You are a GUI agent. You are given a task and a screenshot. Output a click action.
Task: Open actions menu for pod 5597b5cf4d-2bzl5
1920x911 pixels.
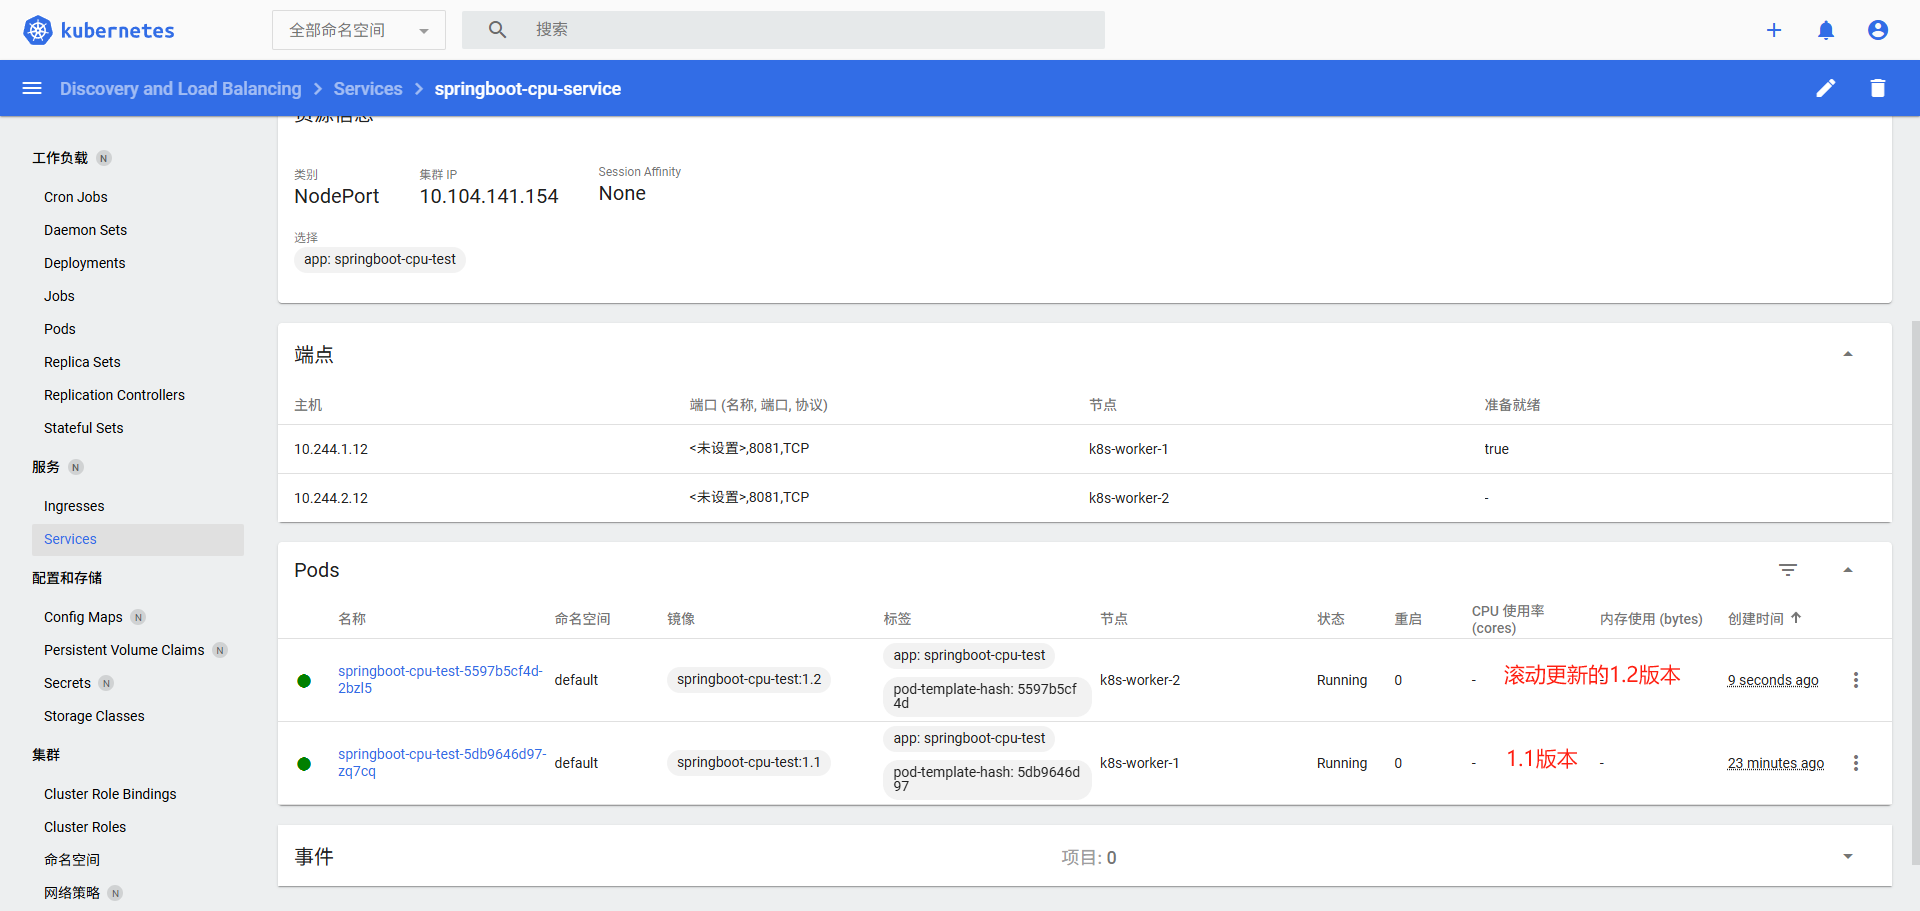[x=1856, y=680]
